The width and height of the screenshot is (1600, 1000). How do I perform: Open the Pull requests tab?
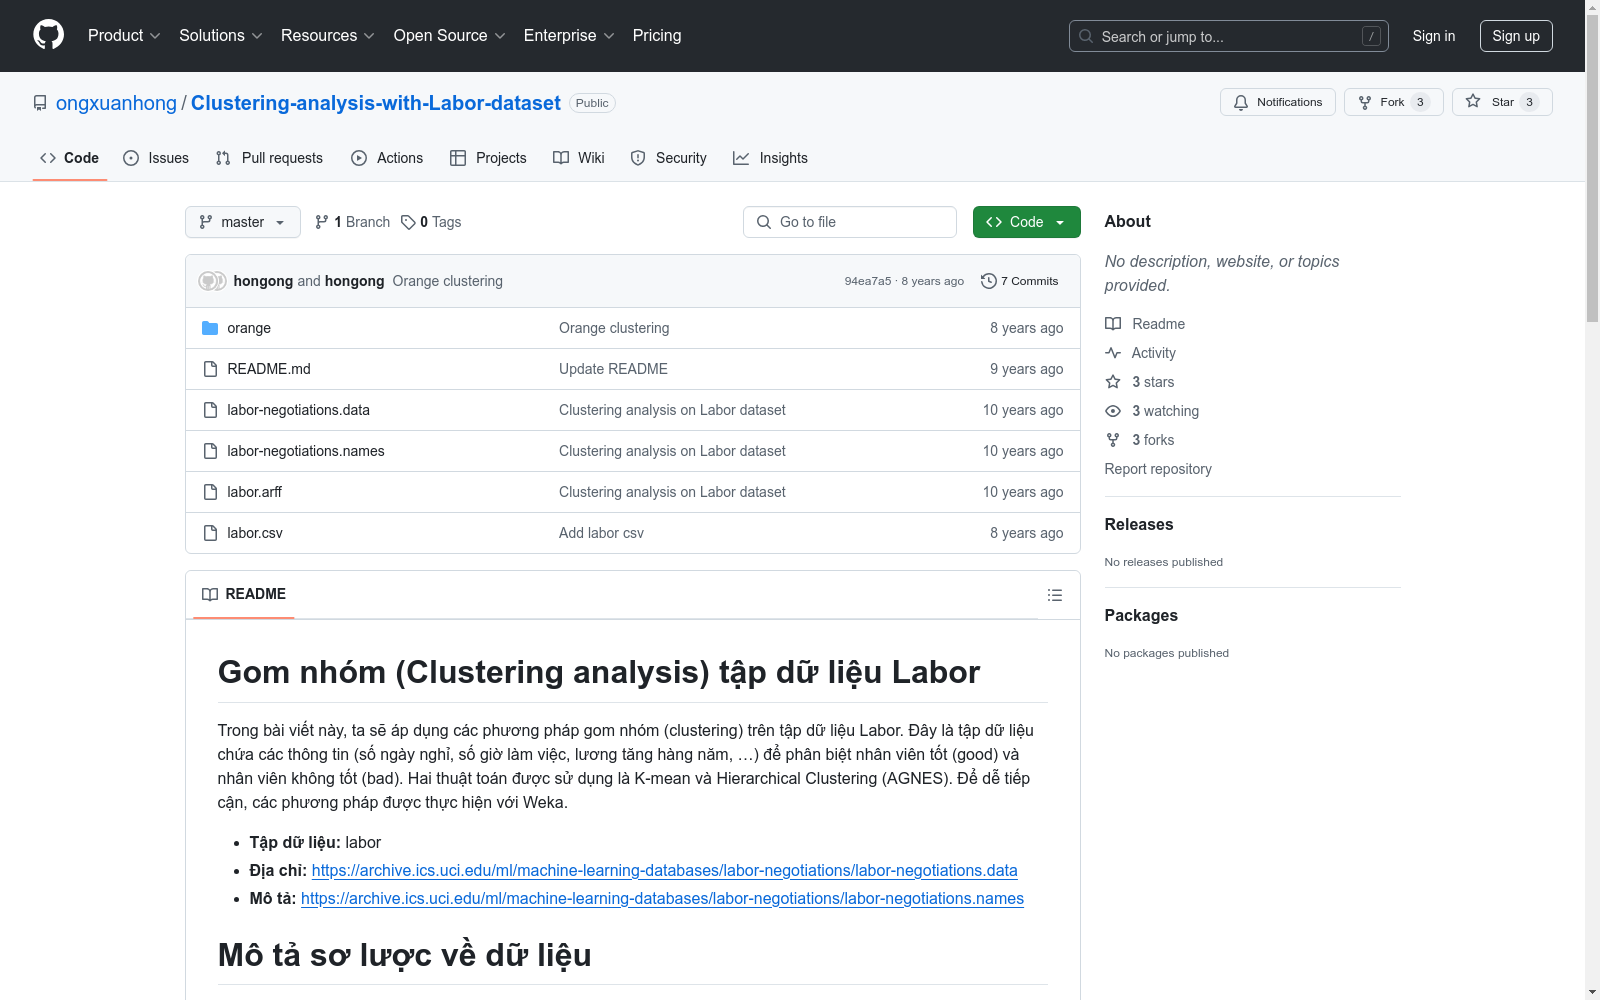(269, 158)
